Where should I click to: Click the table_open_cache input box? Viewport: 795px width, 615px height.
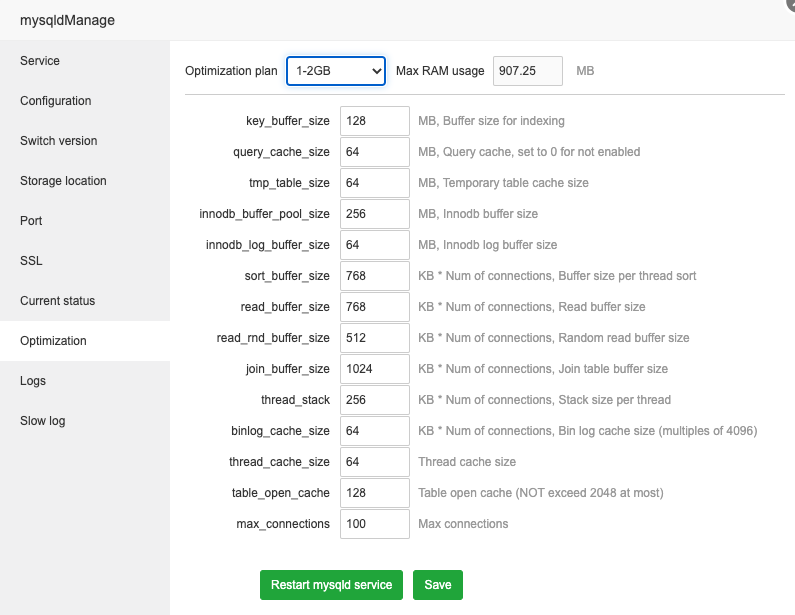(x=375, y=493)
